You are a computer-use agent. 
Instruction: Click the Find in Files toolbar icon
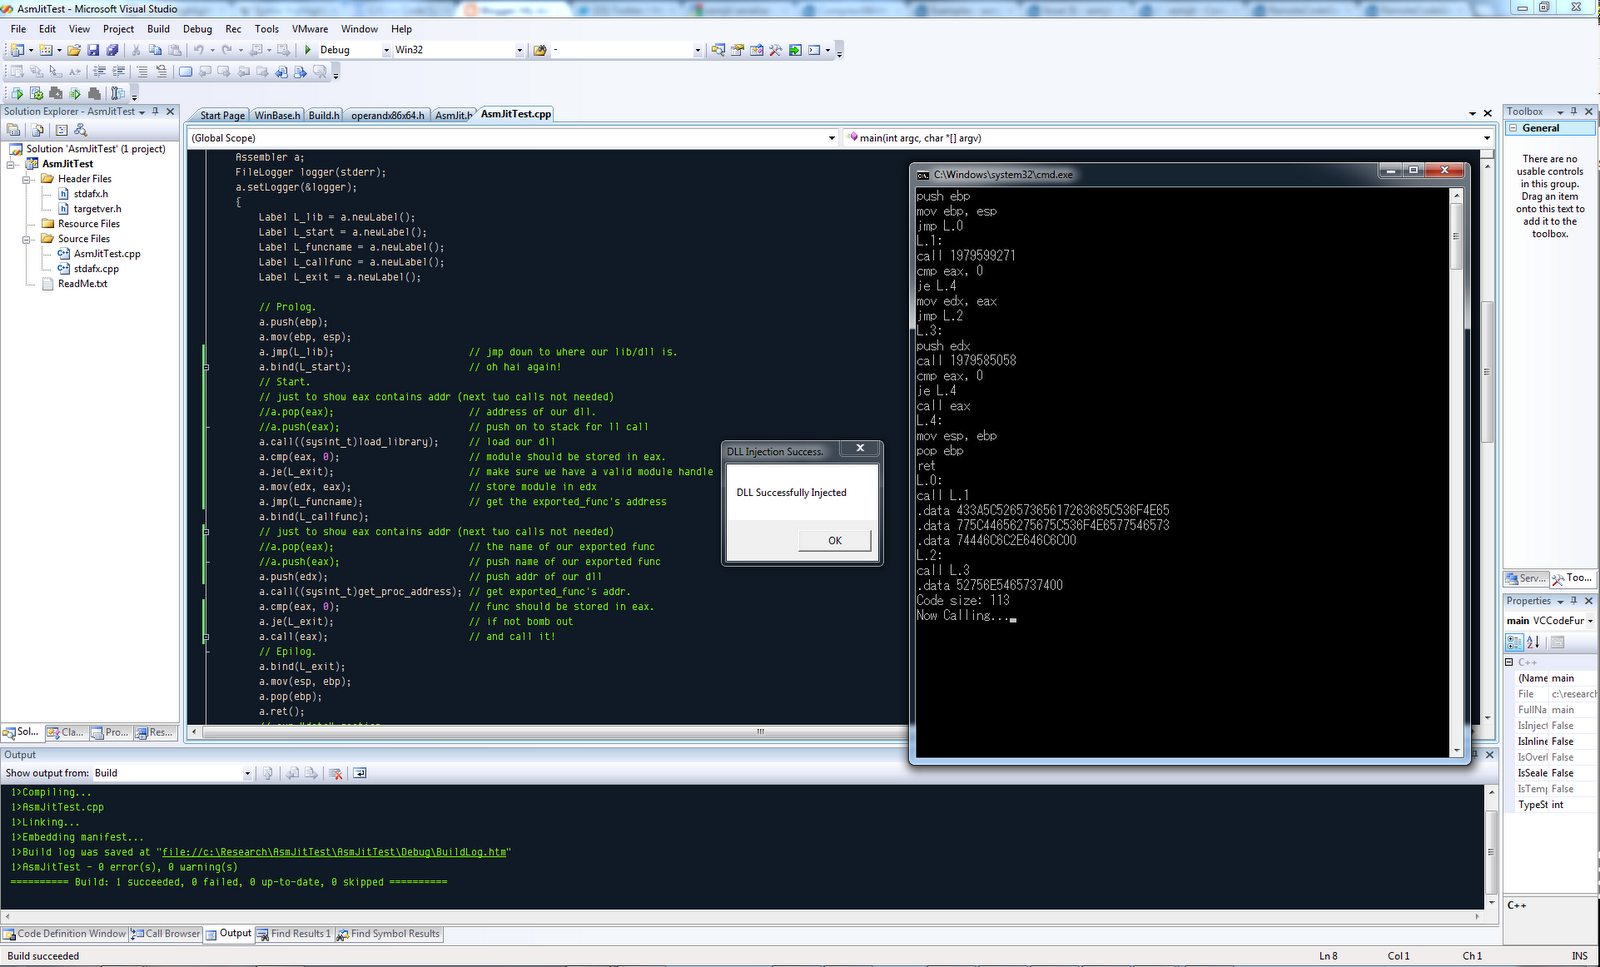[x=540, y=50]
